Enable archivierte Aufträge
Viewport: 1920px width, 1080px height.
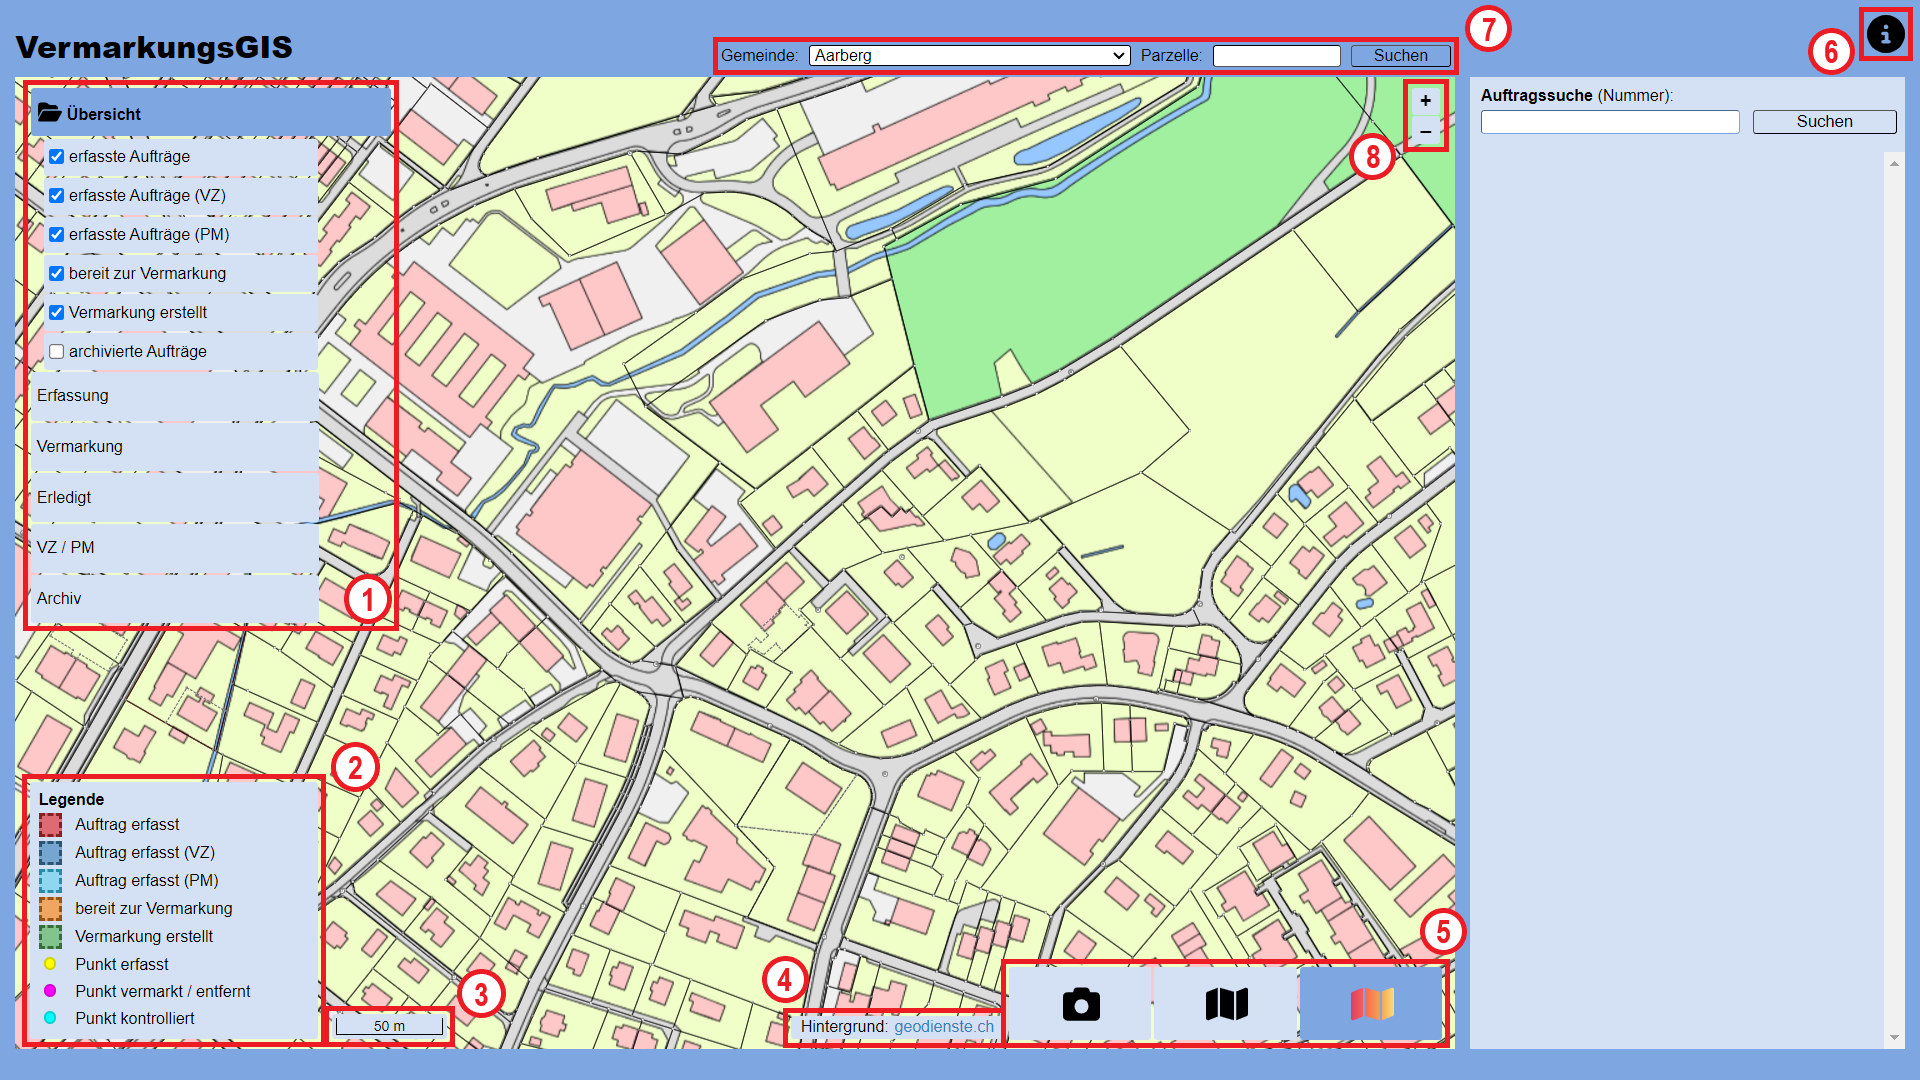click(x=56, y=351)
